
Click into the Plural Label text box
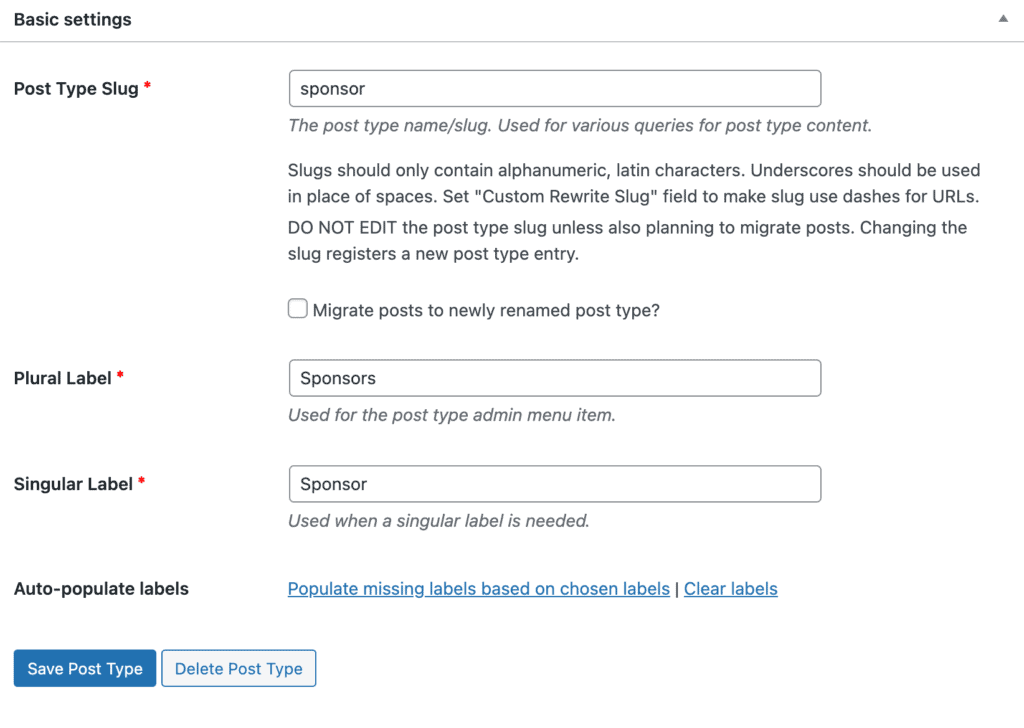point(554,378)
